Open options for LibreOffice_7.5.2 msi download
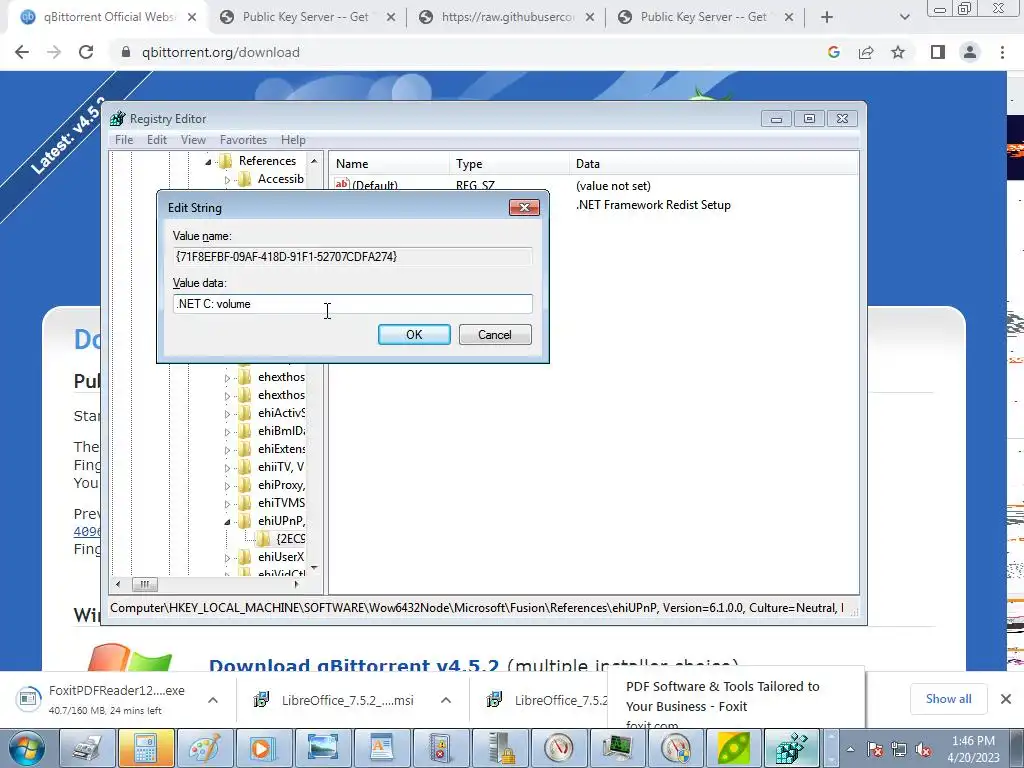 (x=445, y=700)
